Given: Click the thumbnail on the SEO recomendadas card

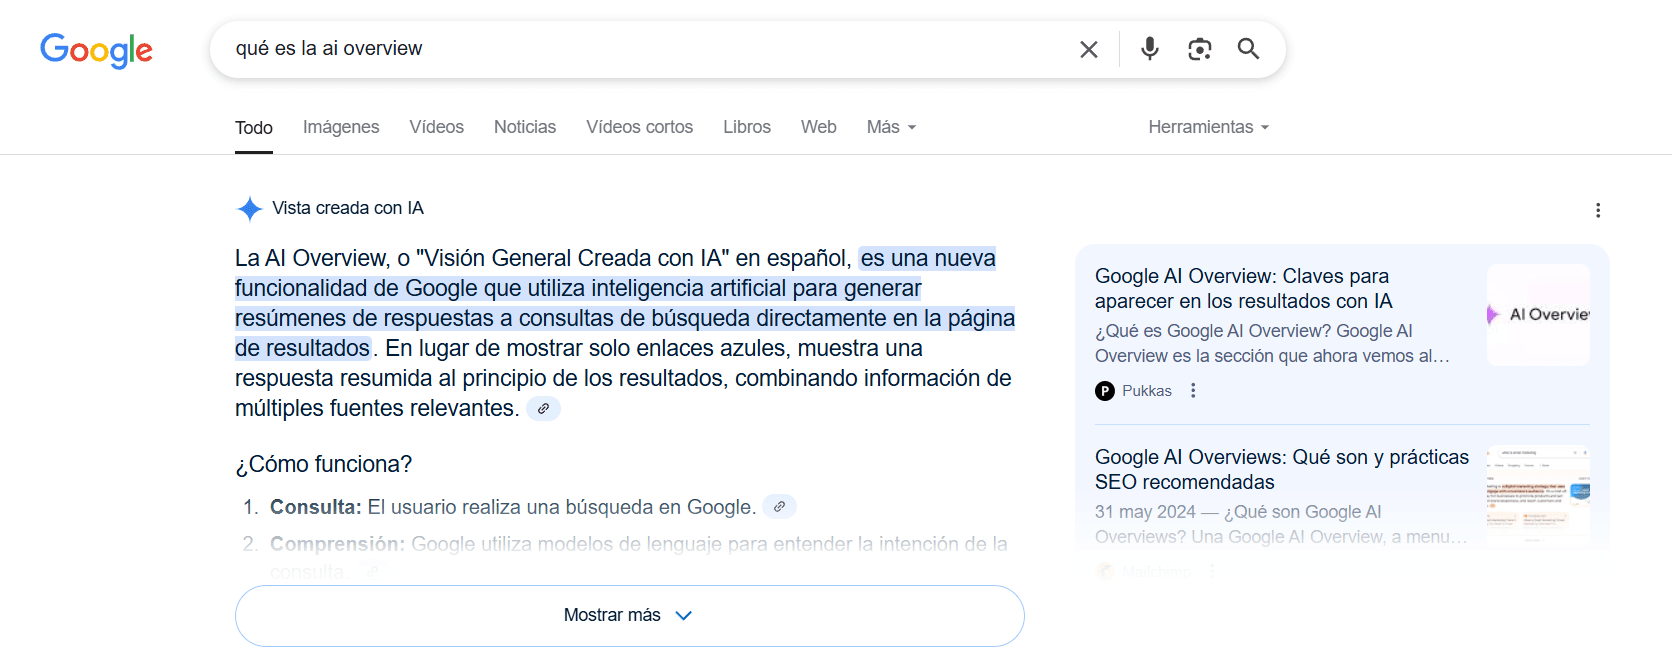Looking at the screenshot, I should (x=1538, y=494).
